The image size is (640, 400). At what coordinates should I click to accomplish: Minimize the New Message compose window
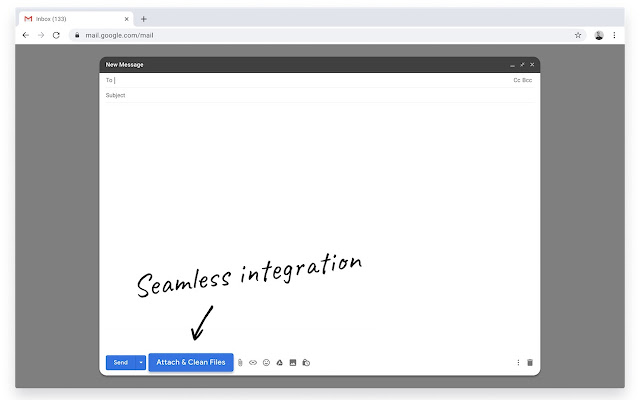(512, 65)
